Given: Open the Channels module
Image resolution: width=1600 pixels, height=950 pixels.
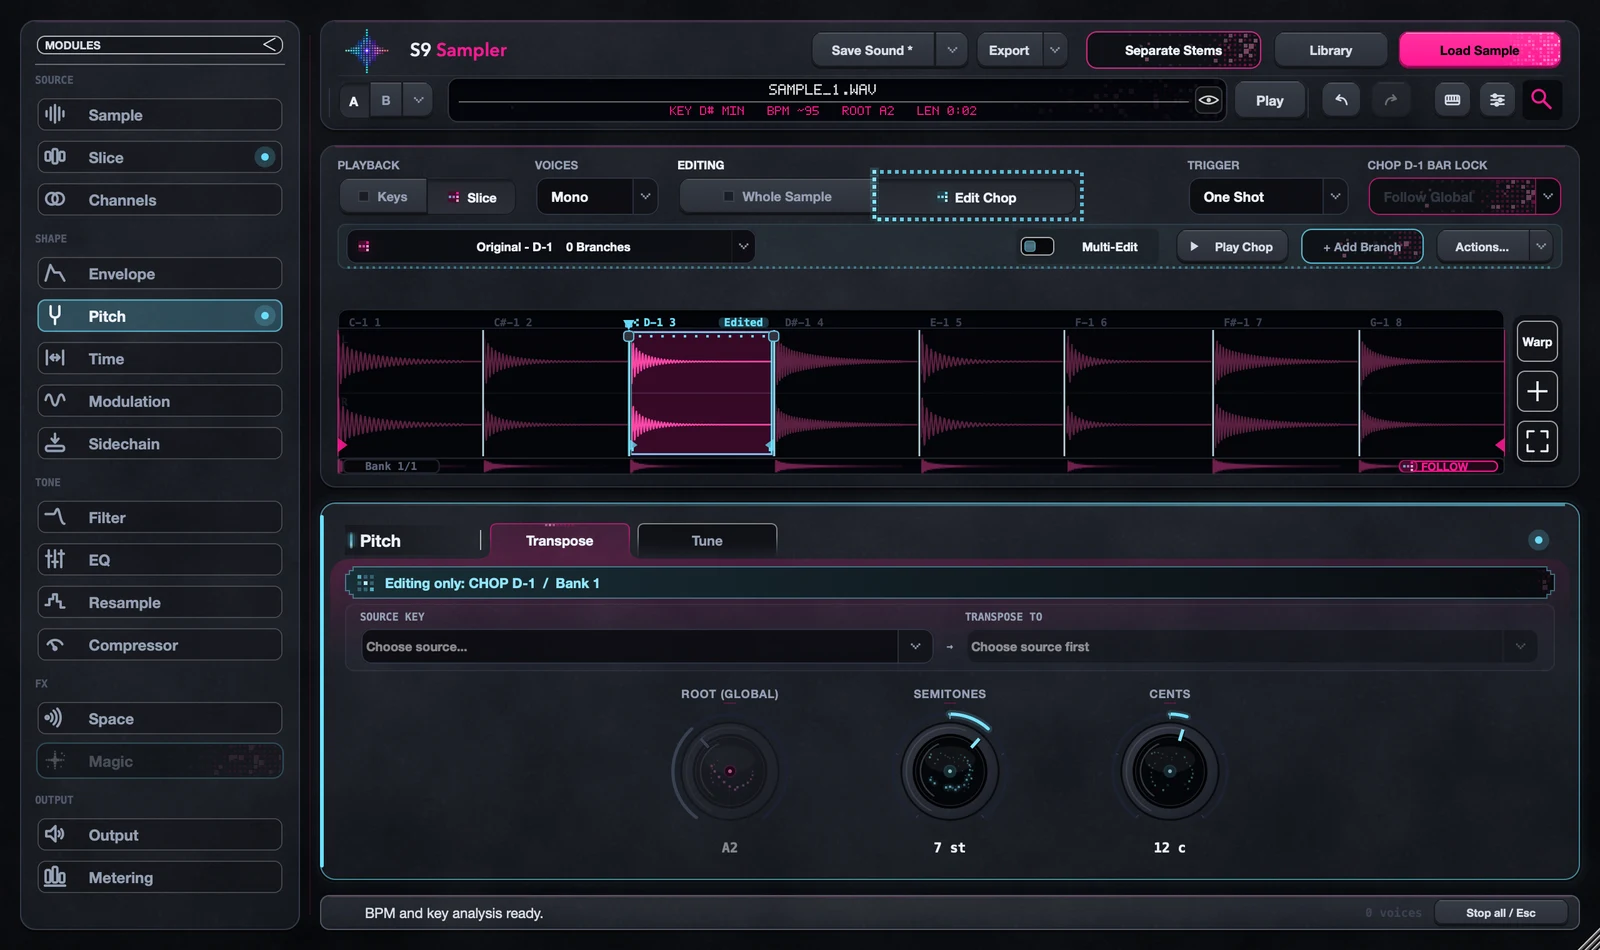Looking at the screenshot, I should pos(160,200).
